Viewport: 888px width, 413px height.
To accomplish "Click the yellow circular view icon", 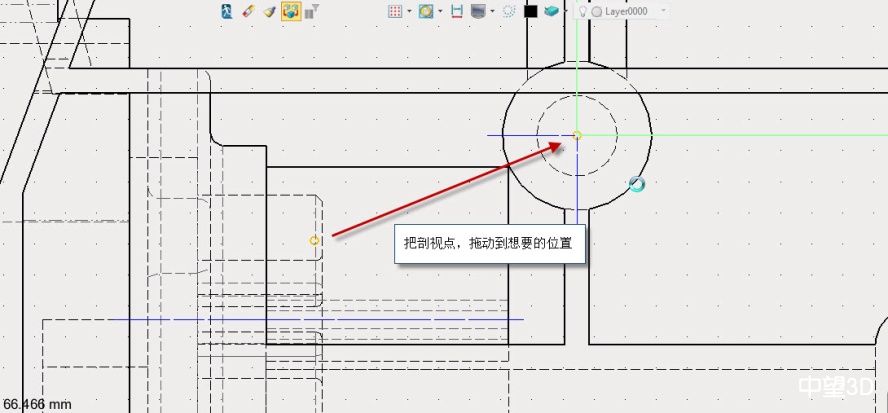I will click(x=425, y=11).
